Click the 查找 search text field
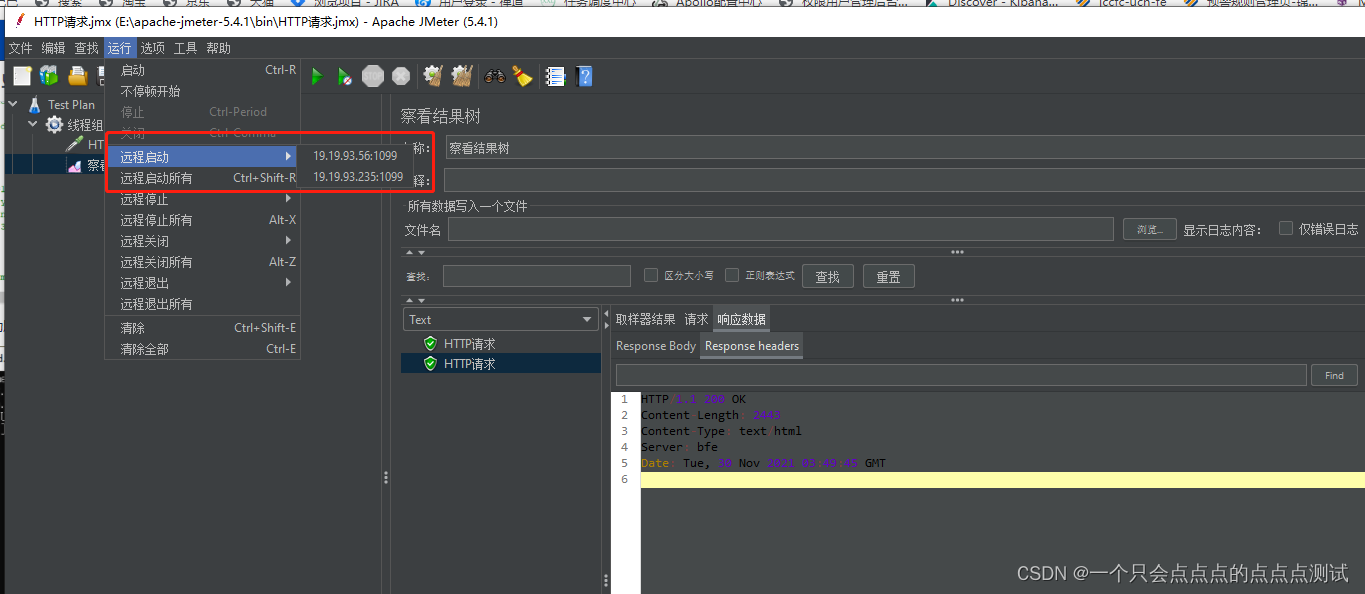 click(537, 276)
